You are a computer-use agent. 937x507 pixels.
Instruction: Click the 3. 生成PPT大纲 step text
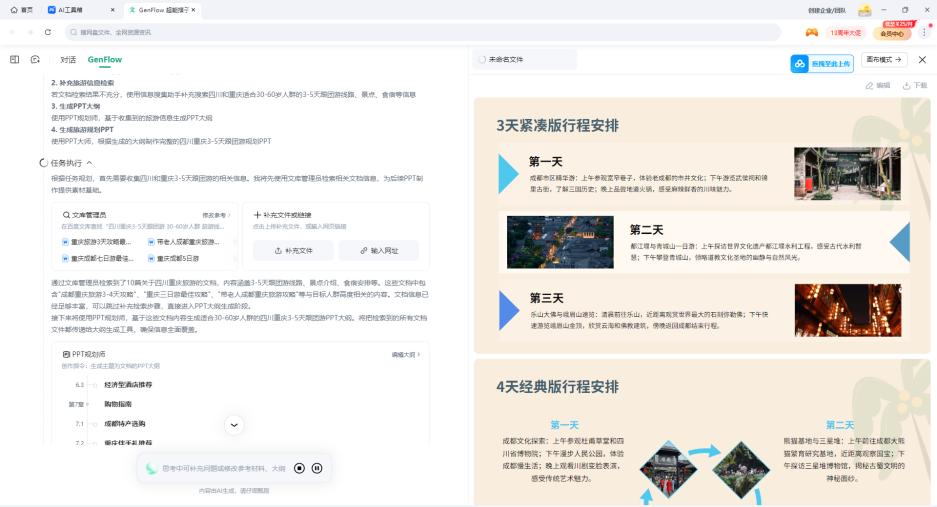point(75,106)
